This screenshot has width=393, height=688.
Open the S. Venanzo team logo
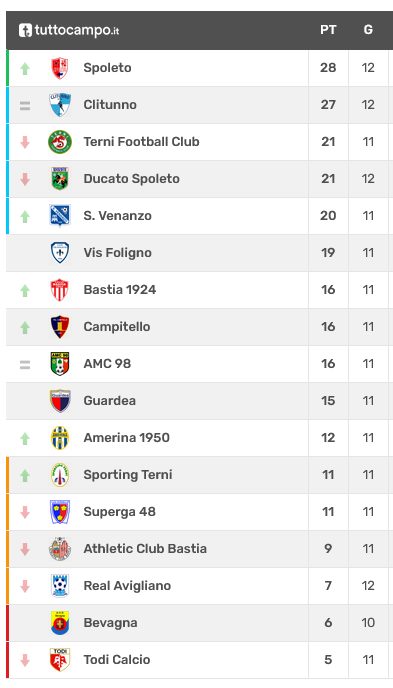click(x=60, y=215)
